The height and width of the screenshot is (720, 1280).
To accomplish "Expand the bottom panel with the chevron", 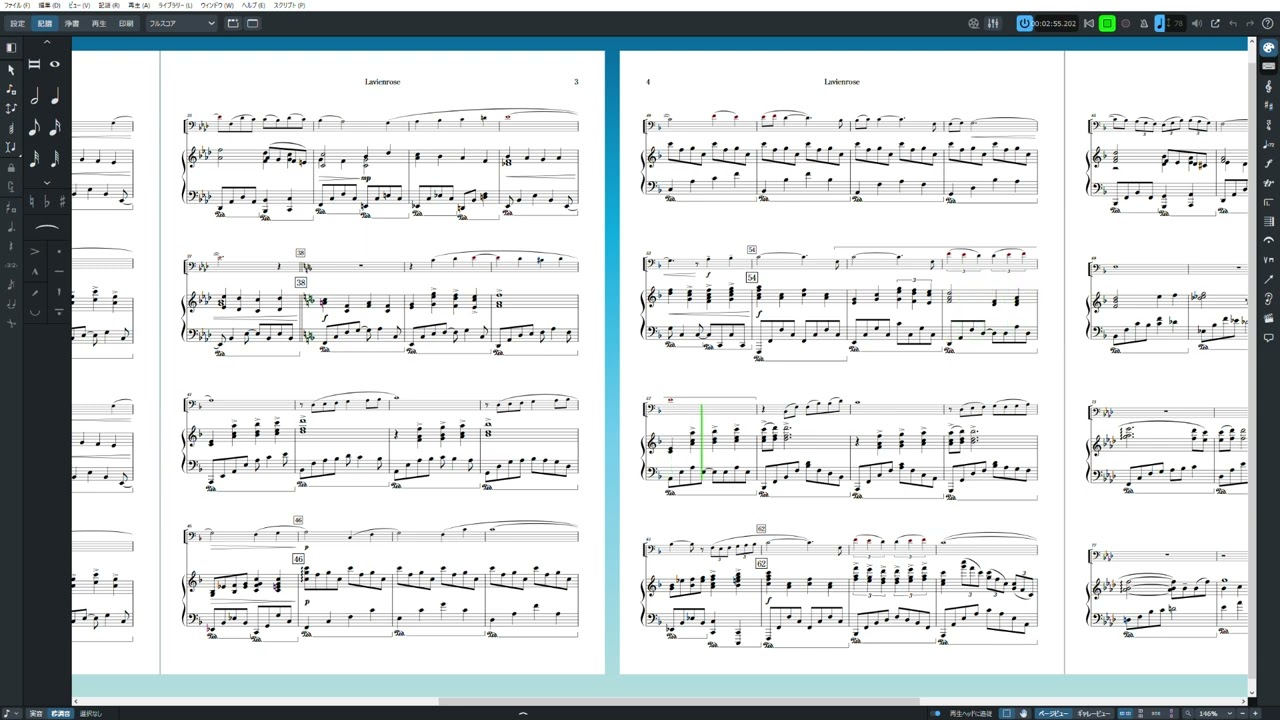I will (522, 714).
